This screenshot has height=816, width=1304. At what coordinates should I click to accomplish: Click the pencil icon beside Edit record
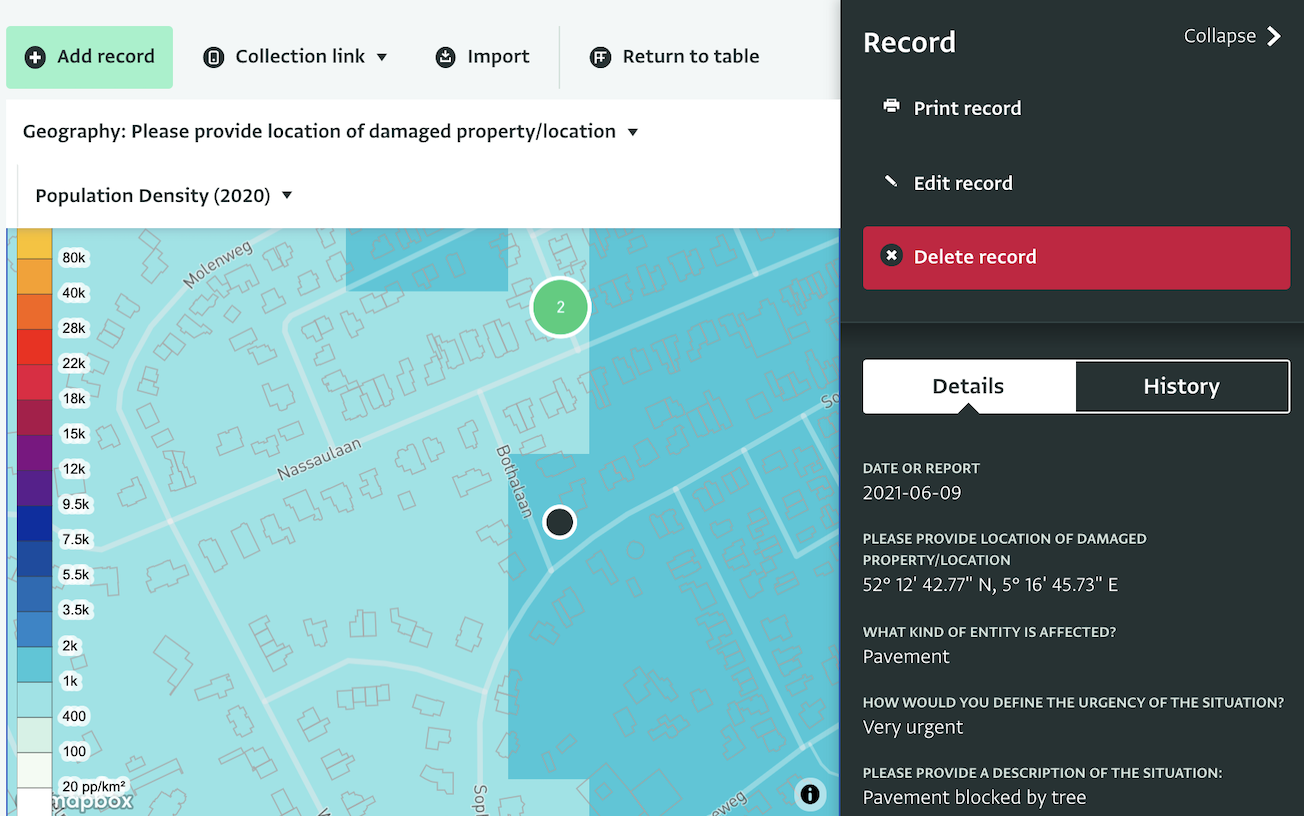tap(891, 181)
